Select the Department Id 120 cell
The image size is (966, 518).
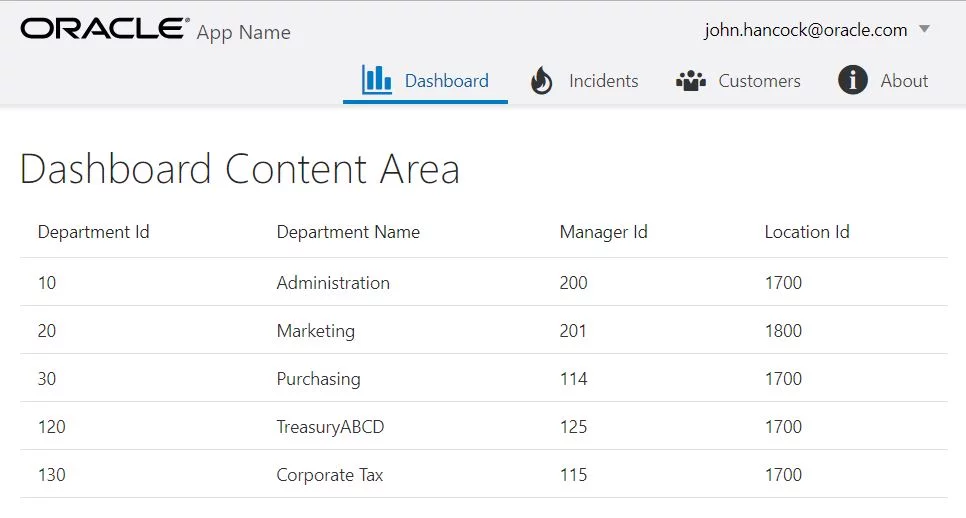click(52, 427)
